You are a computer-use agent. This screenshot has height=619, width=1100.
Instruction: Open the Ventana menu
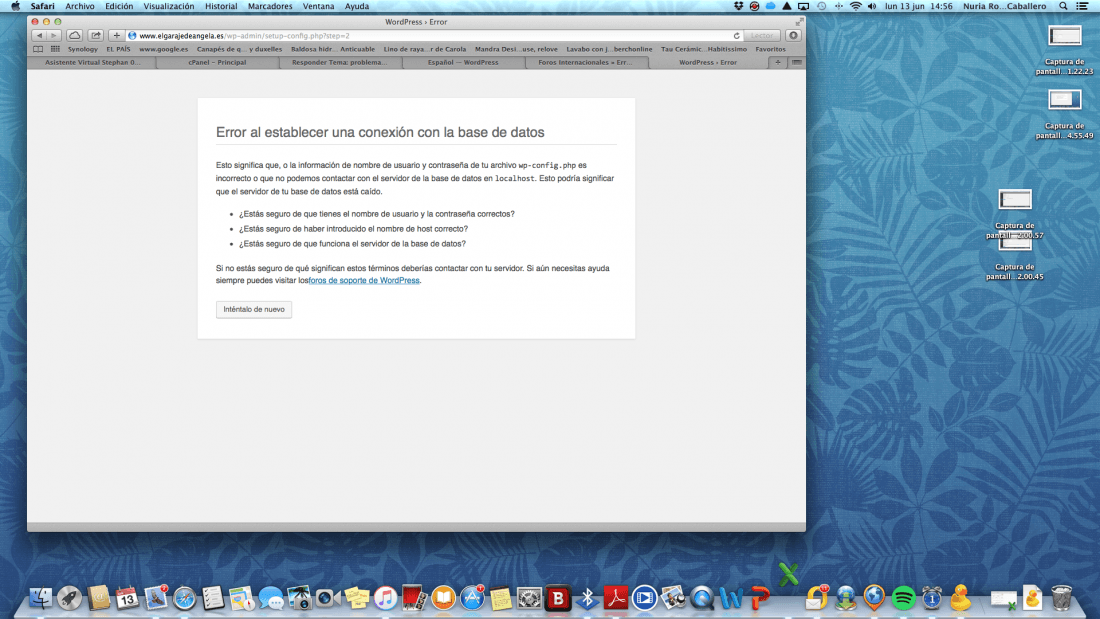coord(318,6)
